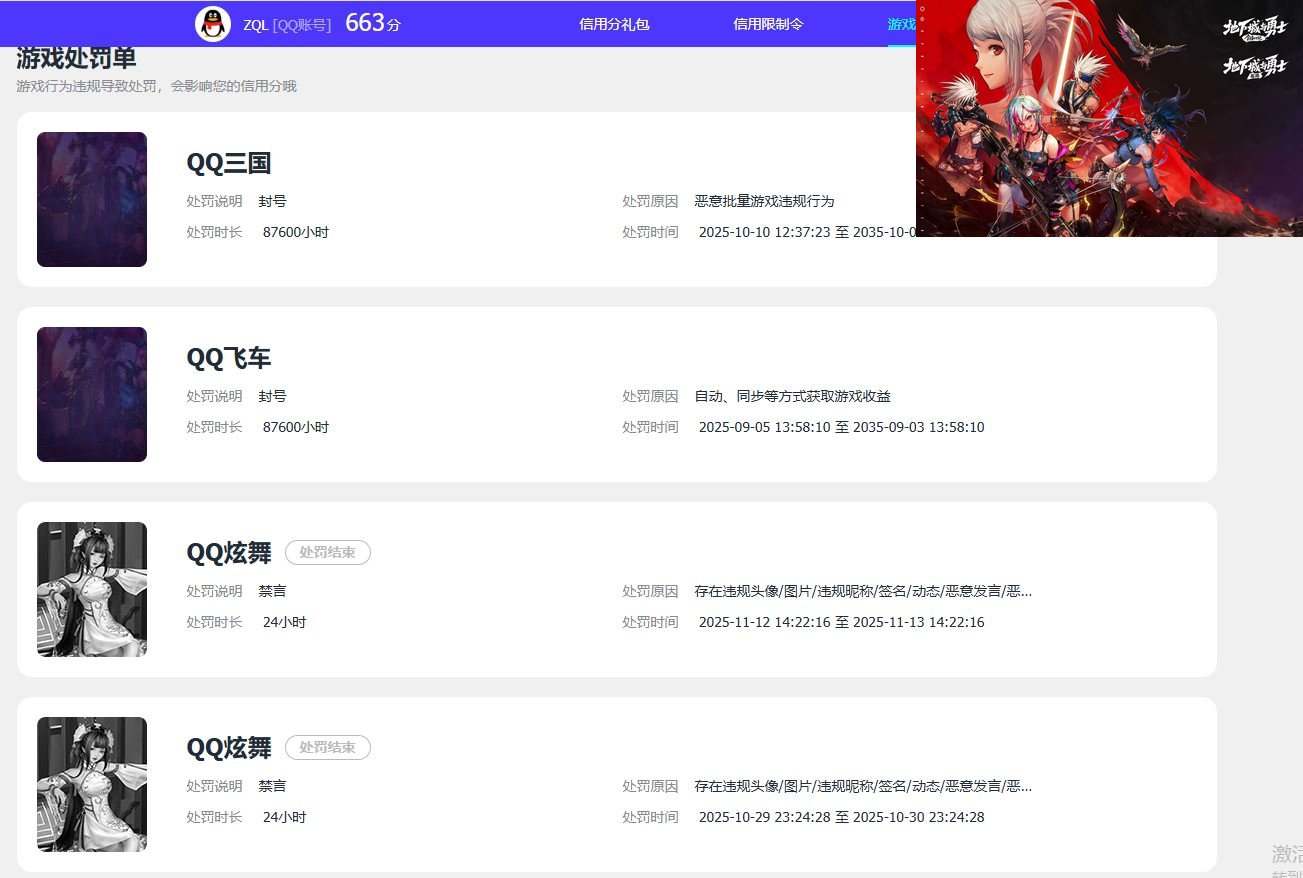Switch to the 信用限制令 tab
1303x878 pixels.
[768, 24]
